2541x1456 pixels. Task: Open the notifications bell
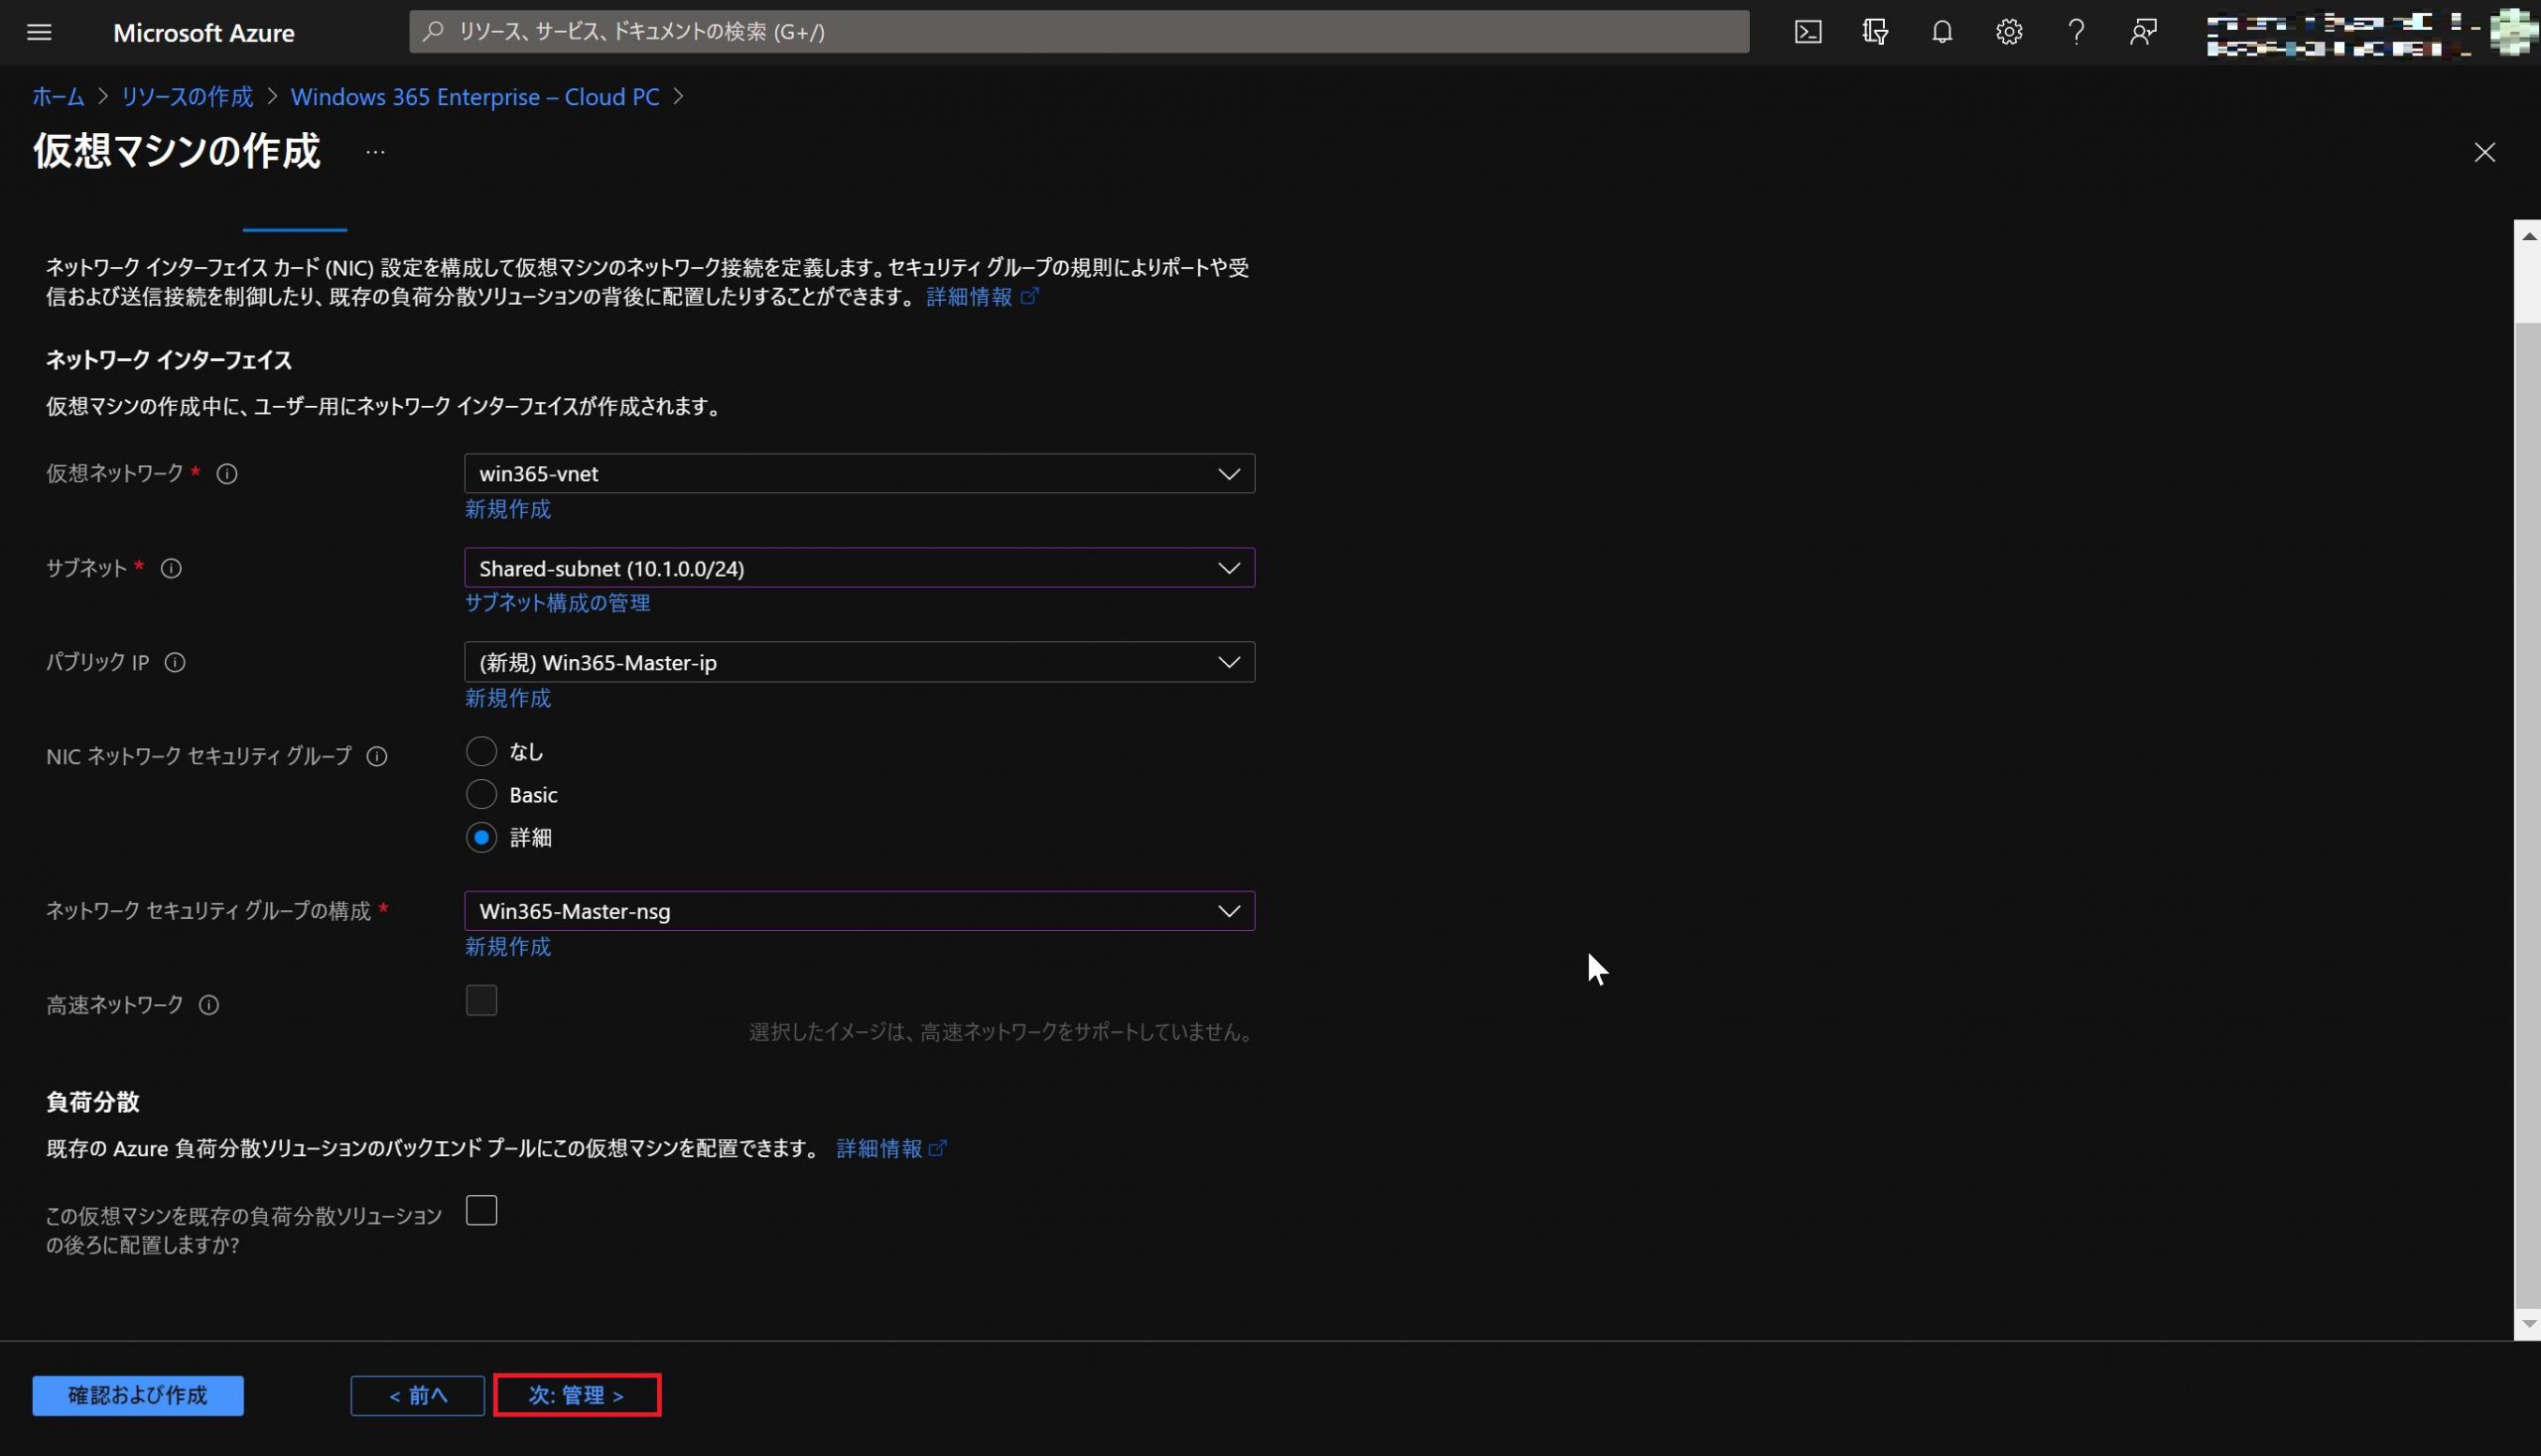(x=1941, y=32)
